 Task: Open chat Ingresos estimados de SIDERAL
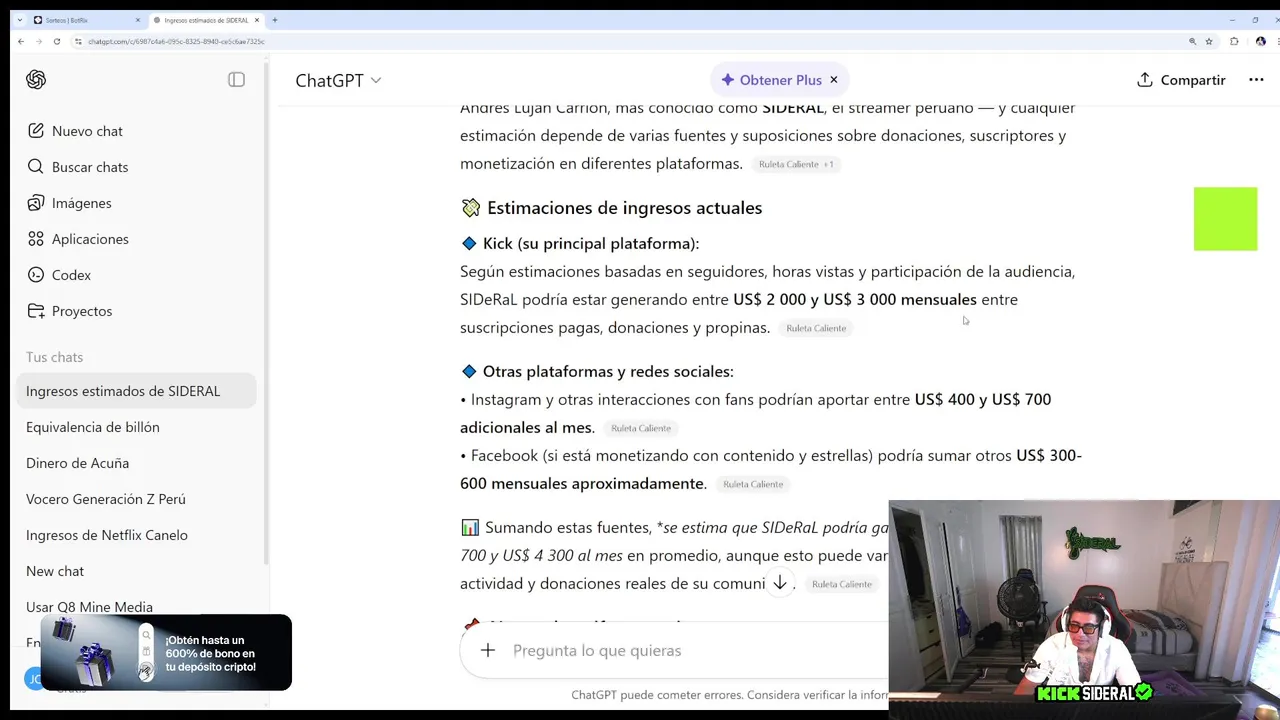tap(136, 391)
